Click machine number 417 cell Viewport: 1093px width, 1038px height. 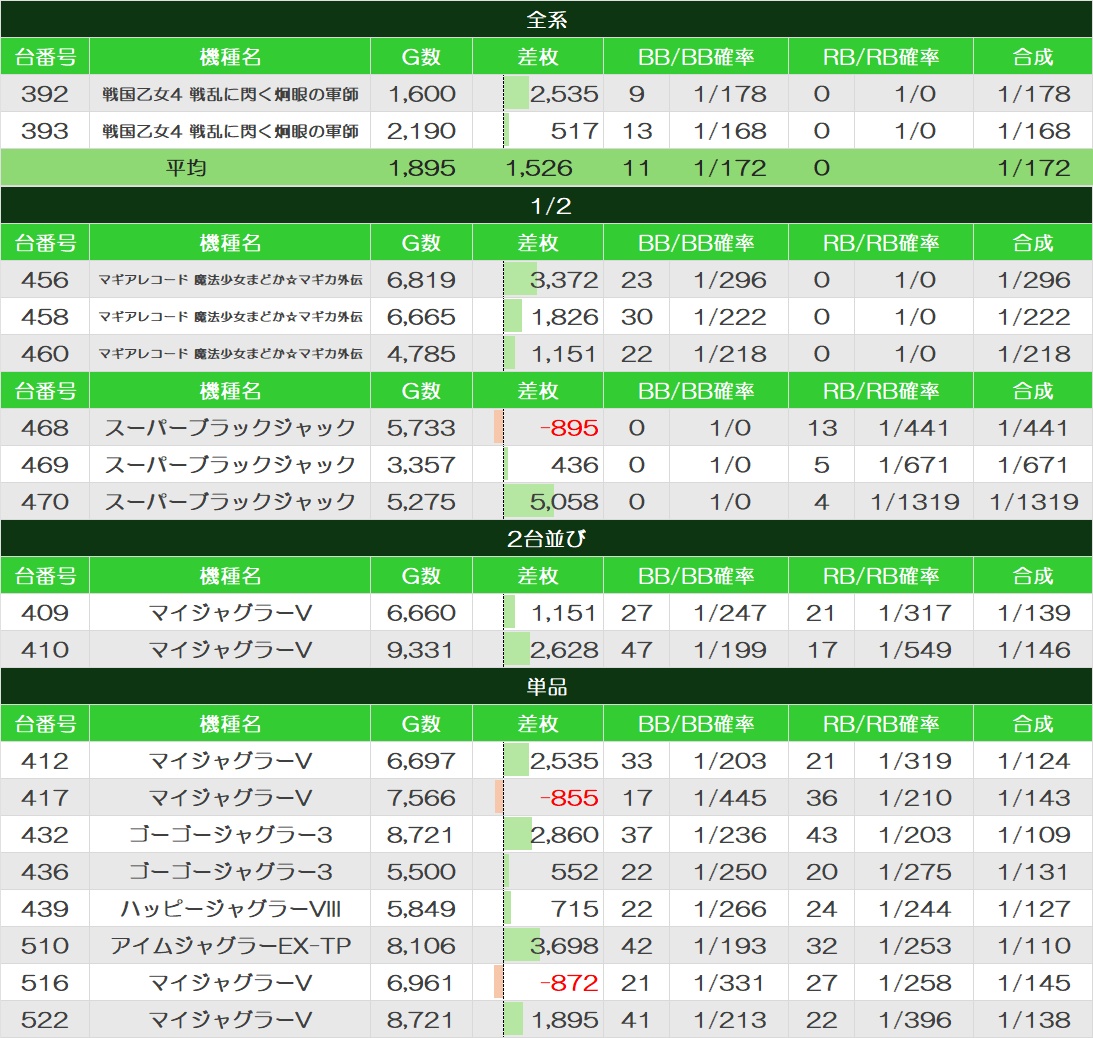[45, 797]
